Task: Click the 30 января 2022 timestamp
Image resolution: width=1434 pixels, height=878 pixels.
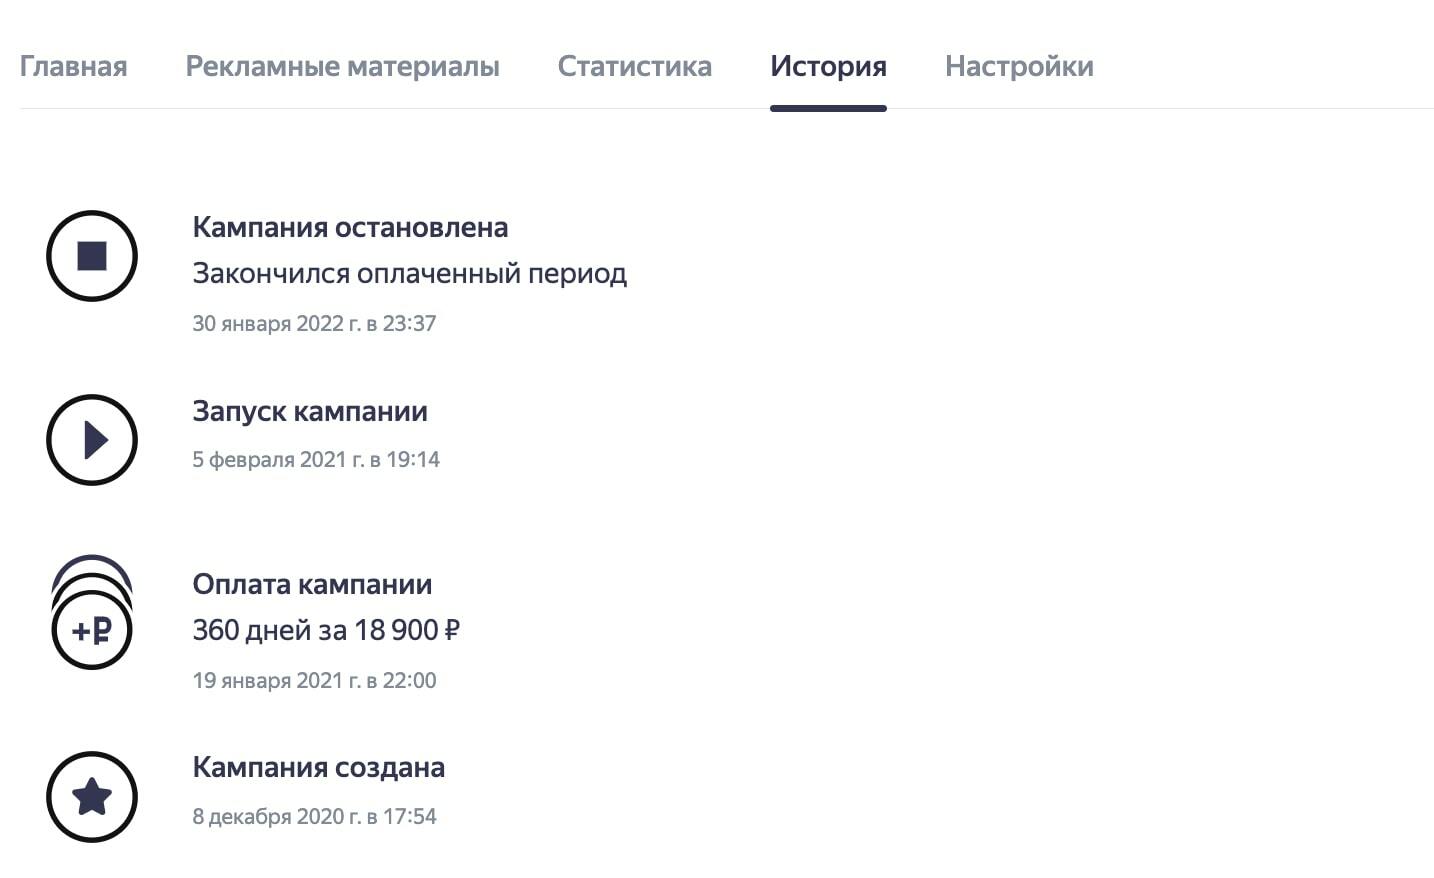Action: pos(314,323)
